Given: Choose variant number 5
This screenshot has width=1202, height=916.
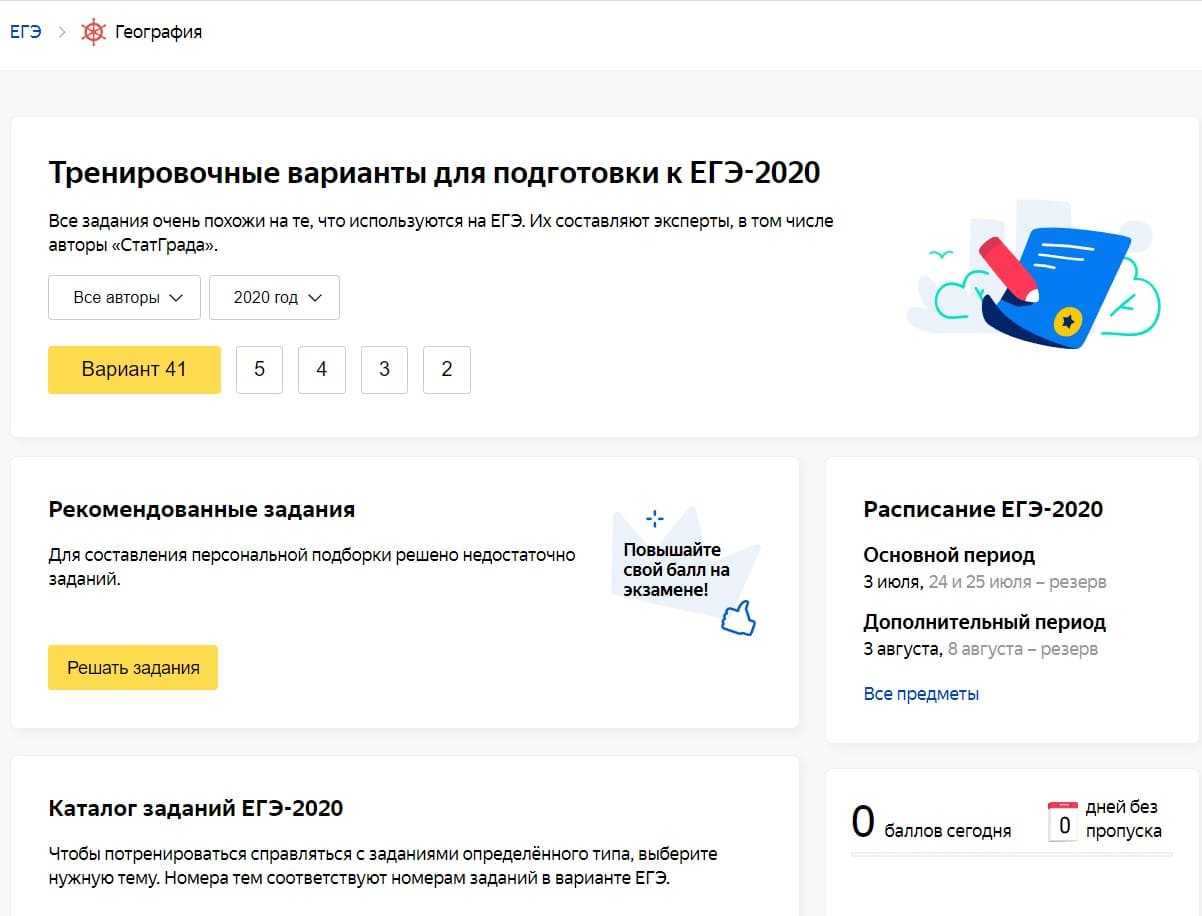Looking at the screenshot, I should 259,369.
